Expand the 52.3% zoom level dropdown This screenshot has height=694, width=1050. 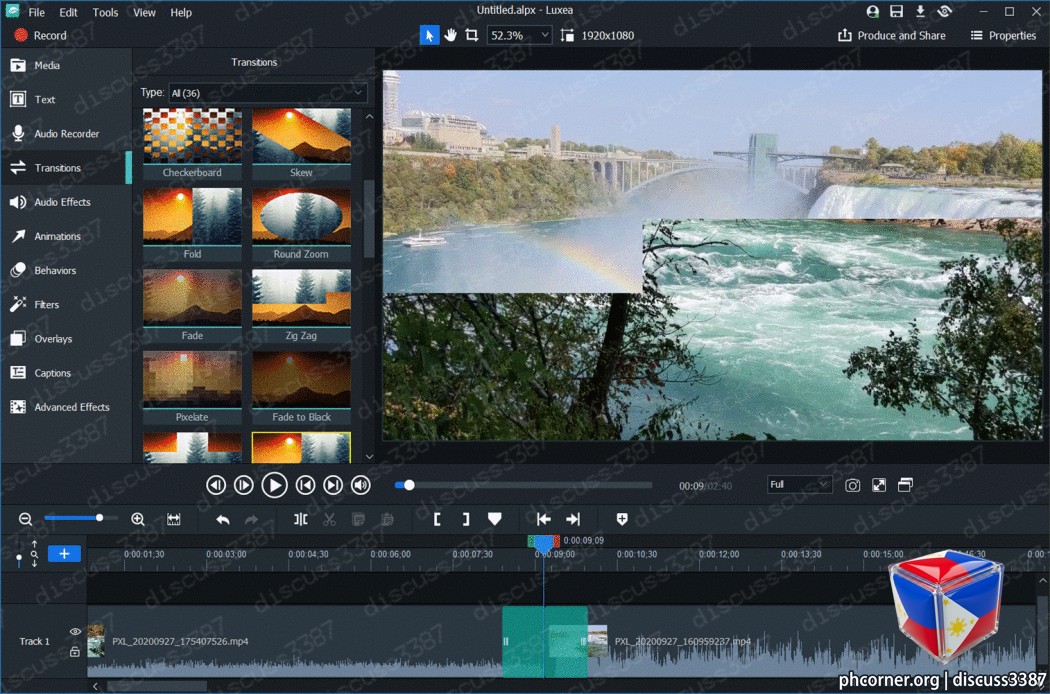tap(520, 36)
